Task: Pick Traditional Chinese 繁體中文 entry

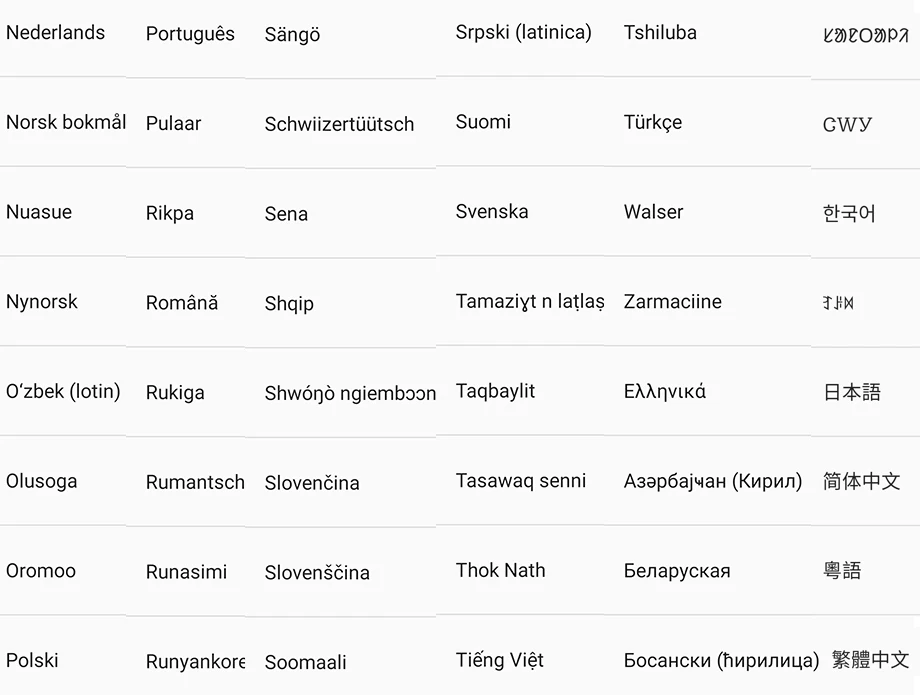Action: [x=870, y=660]
